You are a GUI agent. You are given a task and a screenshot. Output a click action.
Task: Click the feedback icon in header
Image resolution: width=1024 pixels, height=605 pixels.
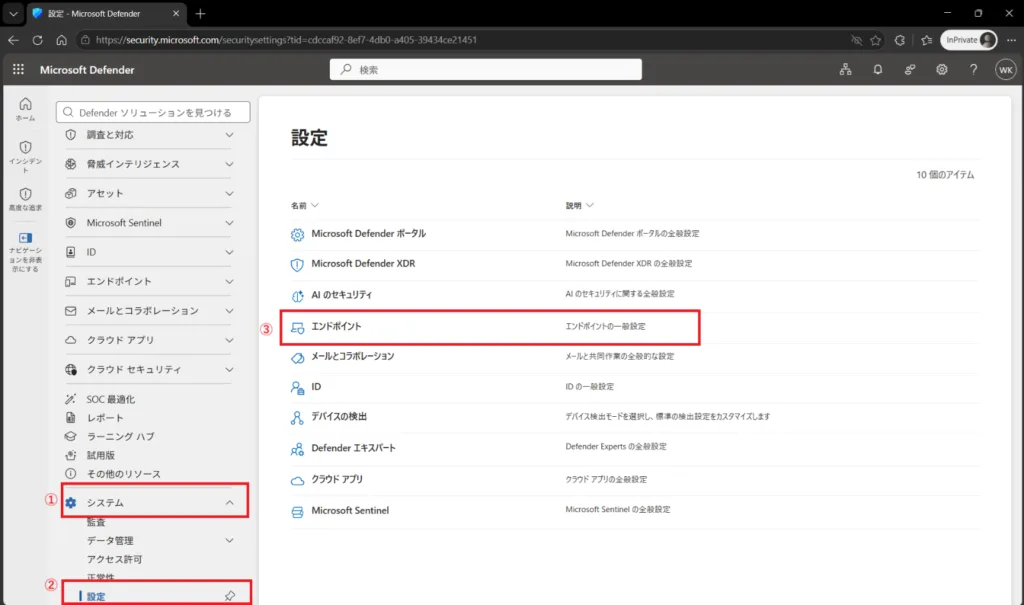click(x=910, y=69)
